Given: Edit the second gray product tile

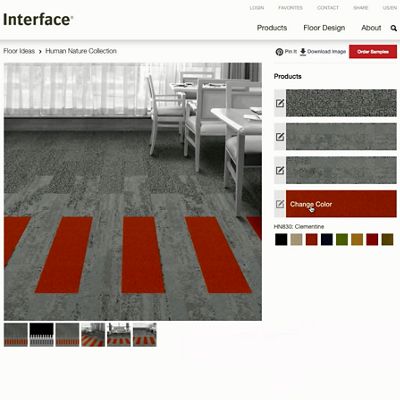Looking at the screenshot, I should 280,137.
